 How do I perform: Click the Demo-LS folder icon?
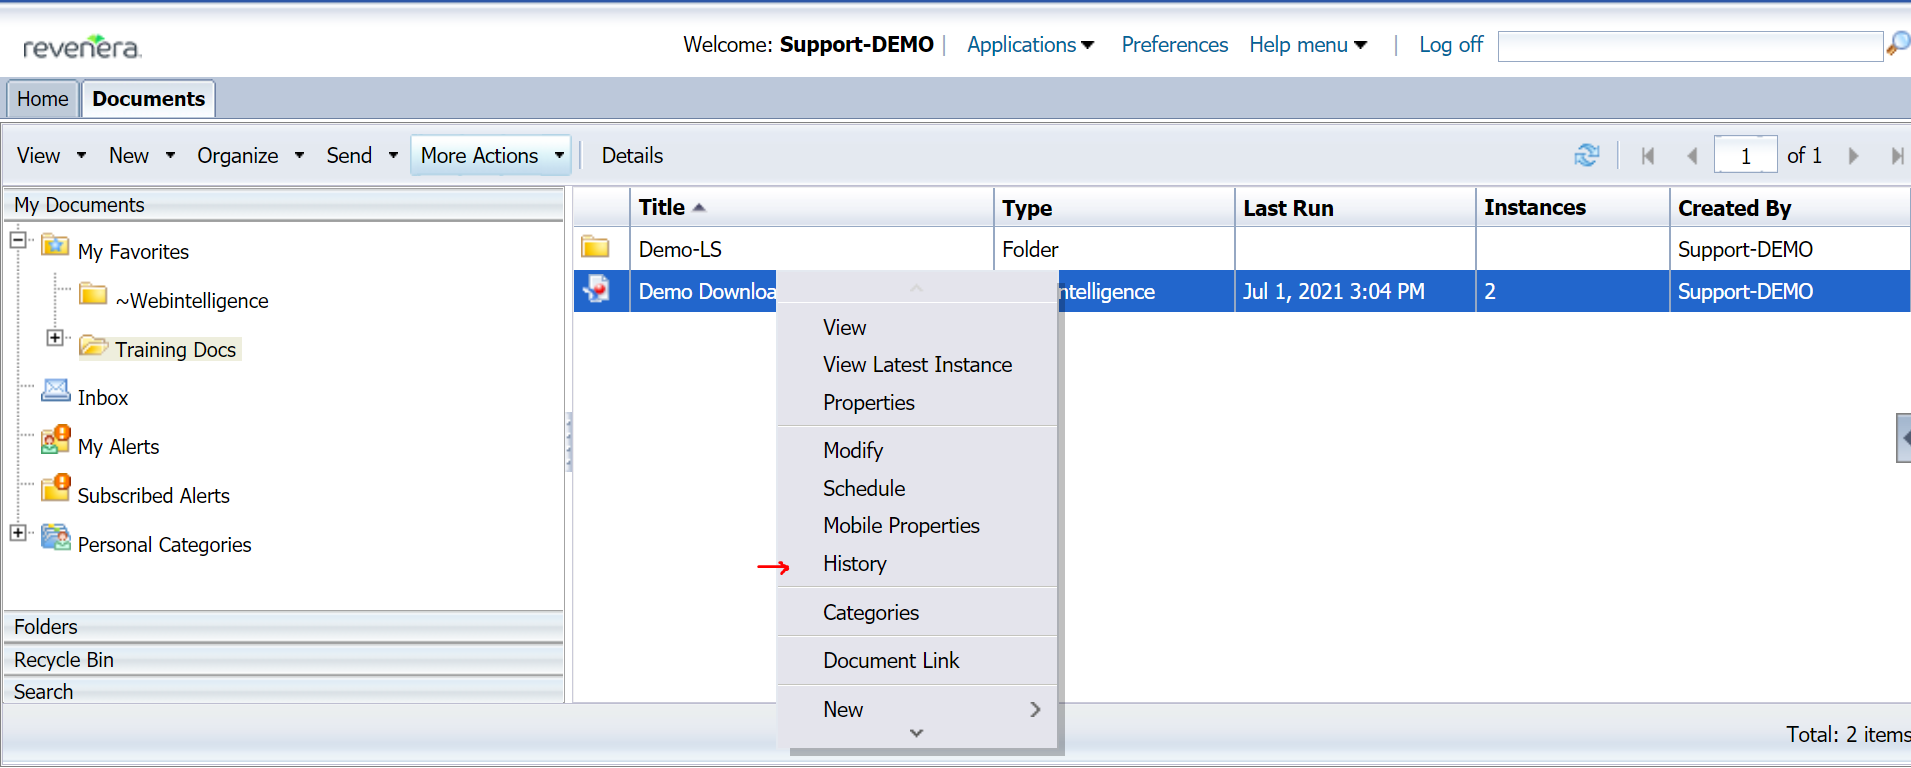tap(596, 247)
